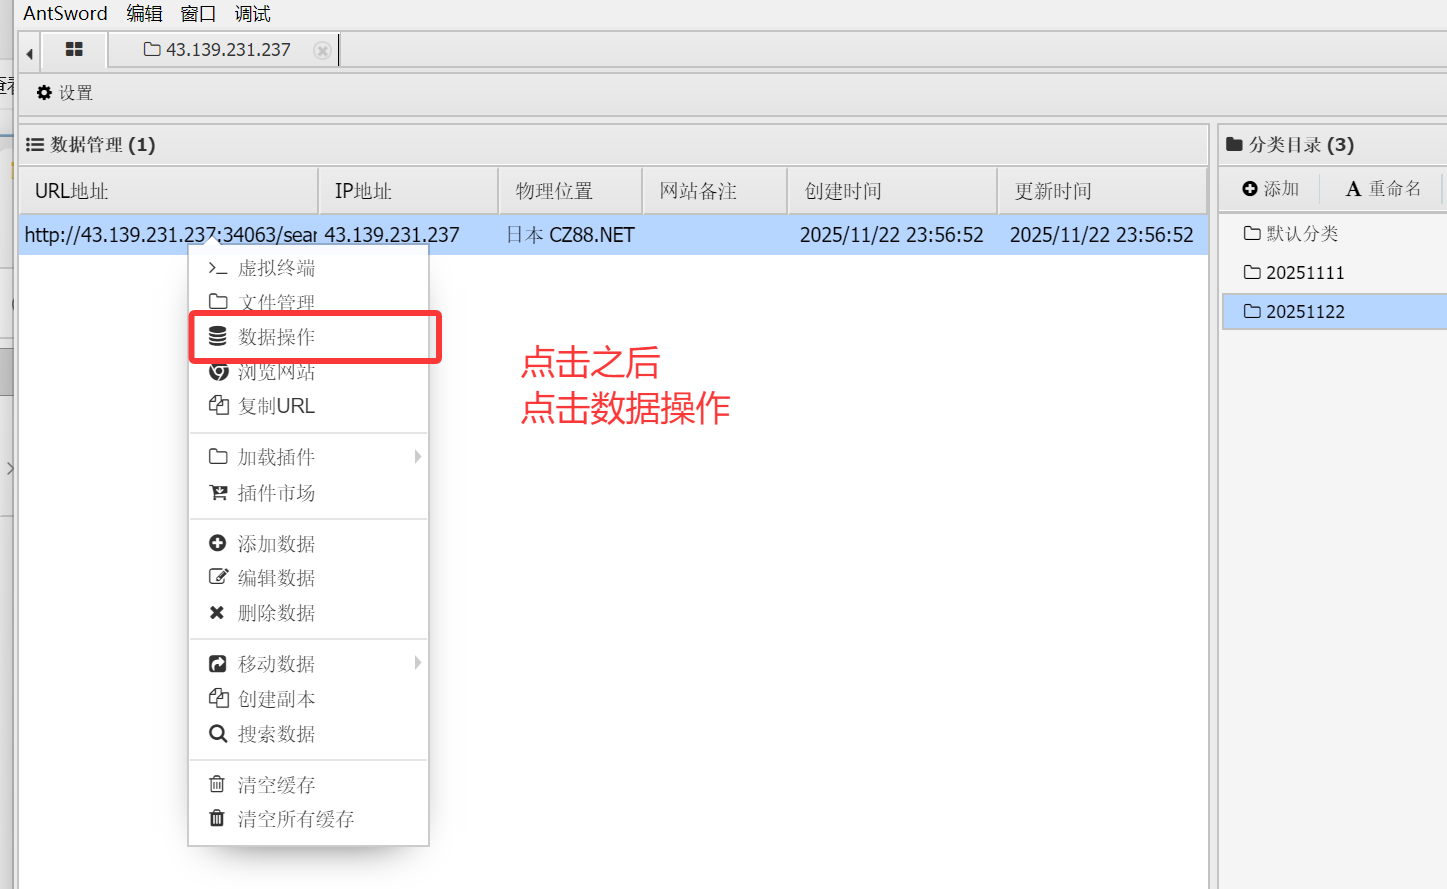This screenshot has height=889, width=1447.
Task: Click the 数据管理 (1) panel header
Action: 613,145
